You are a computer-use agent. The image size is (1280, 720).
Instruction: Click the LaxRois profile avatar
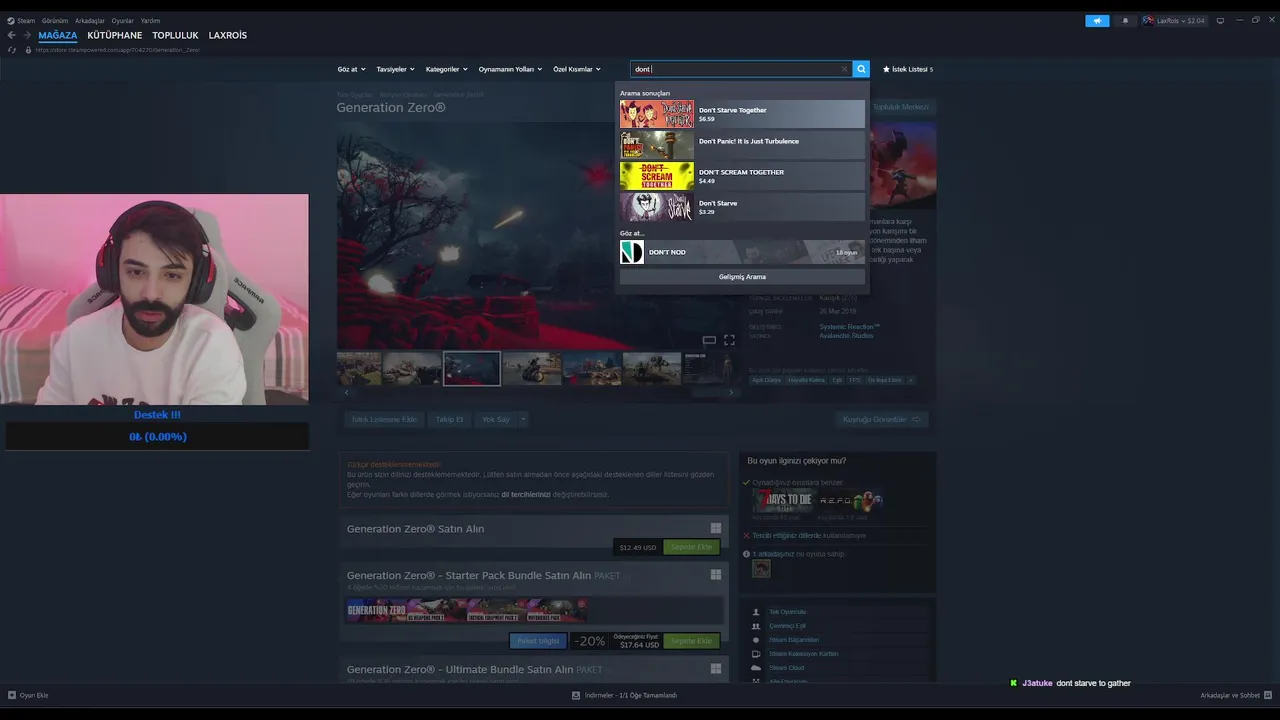[1148, 20]
